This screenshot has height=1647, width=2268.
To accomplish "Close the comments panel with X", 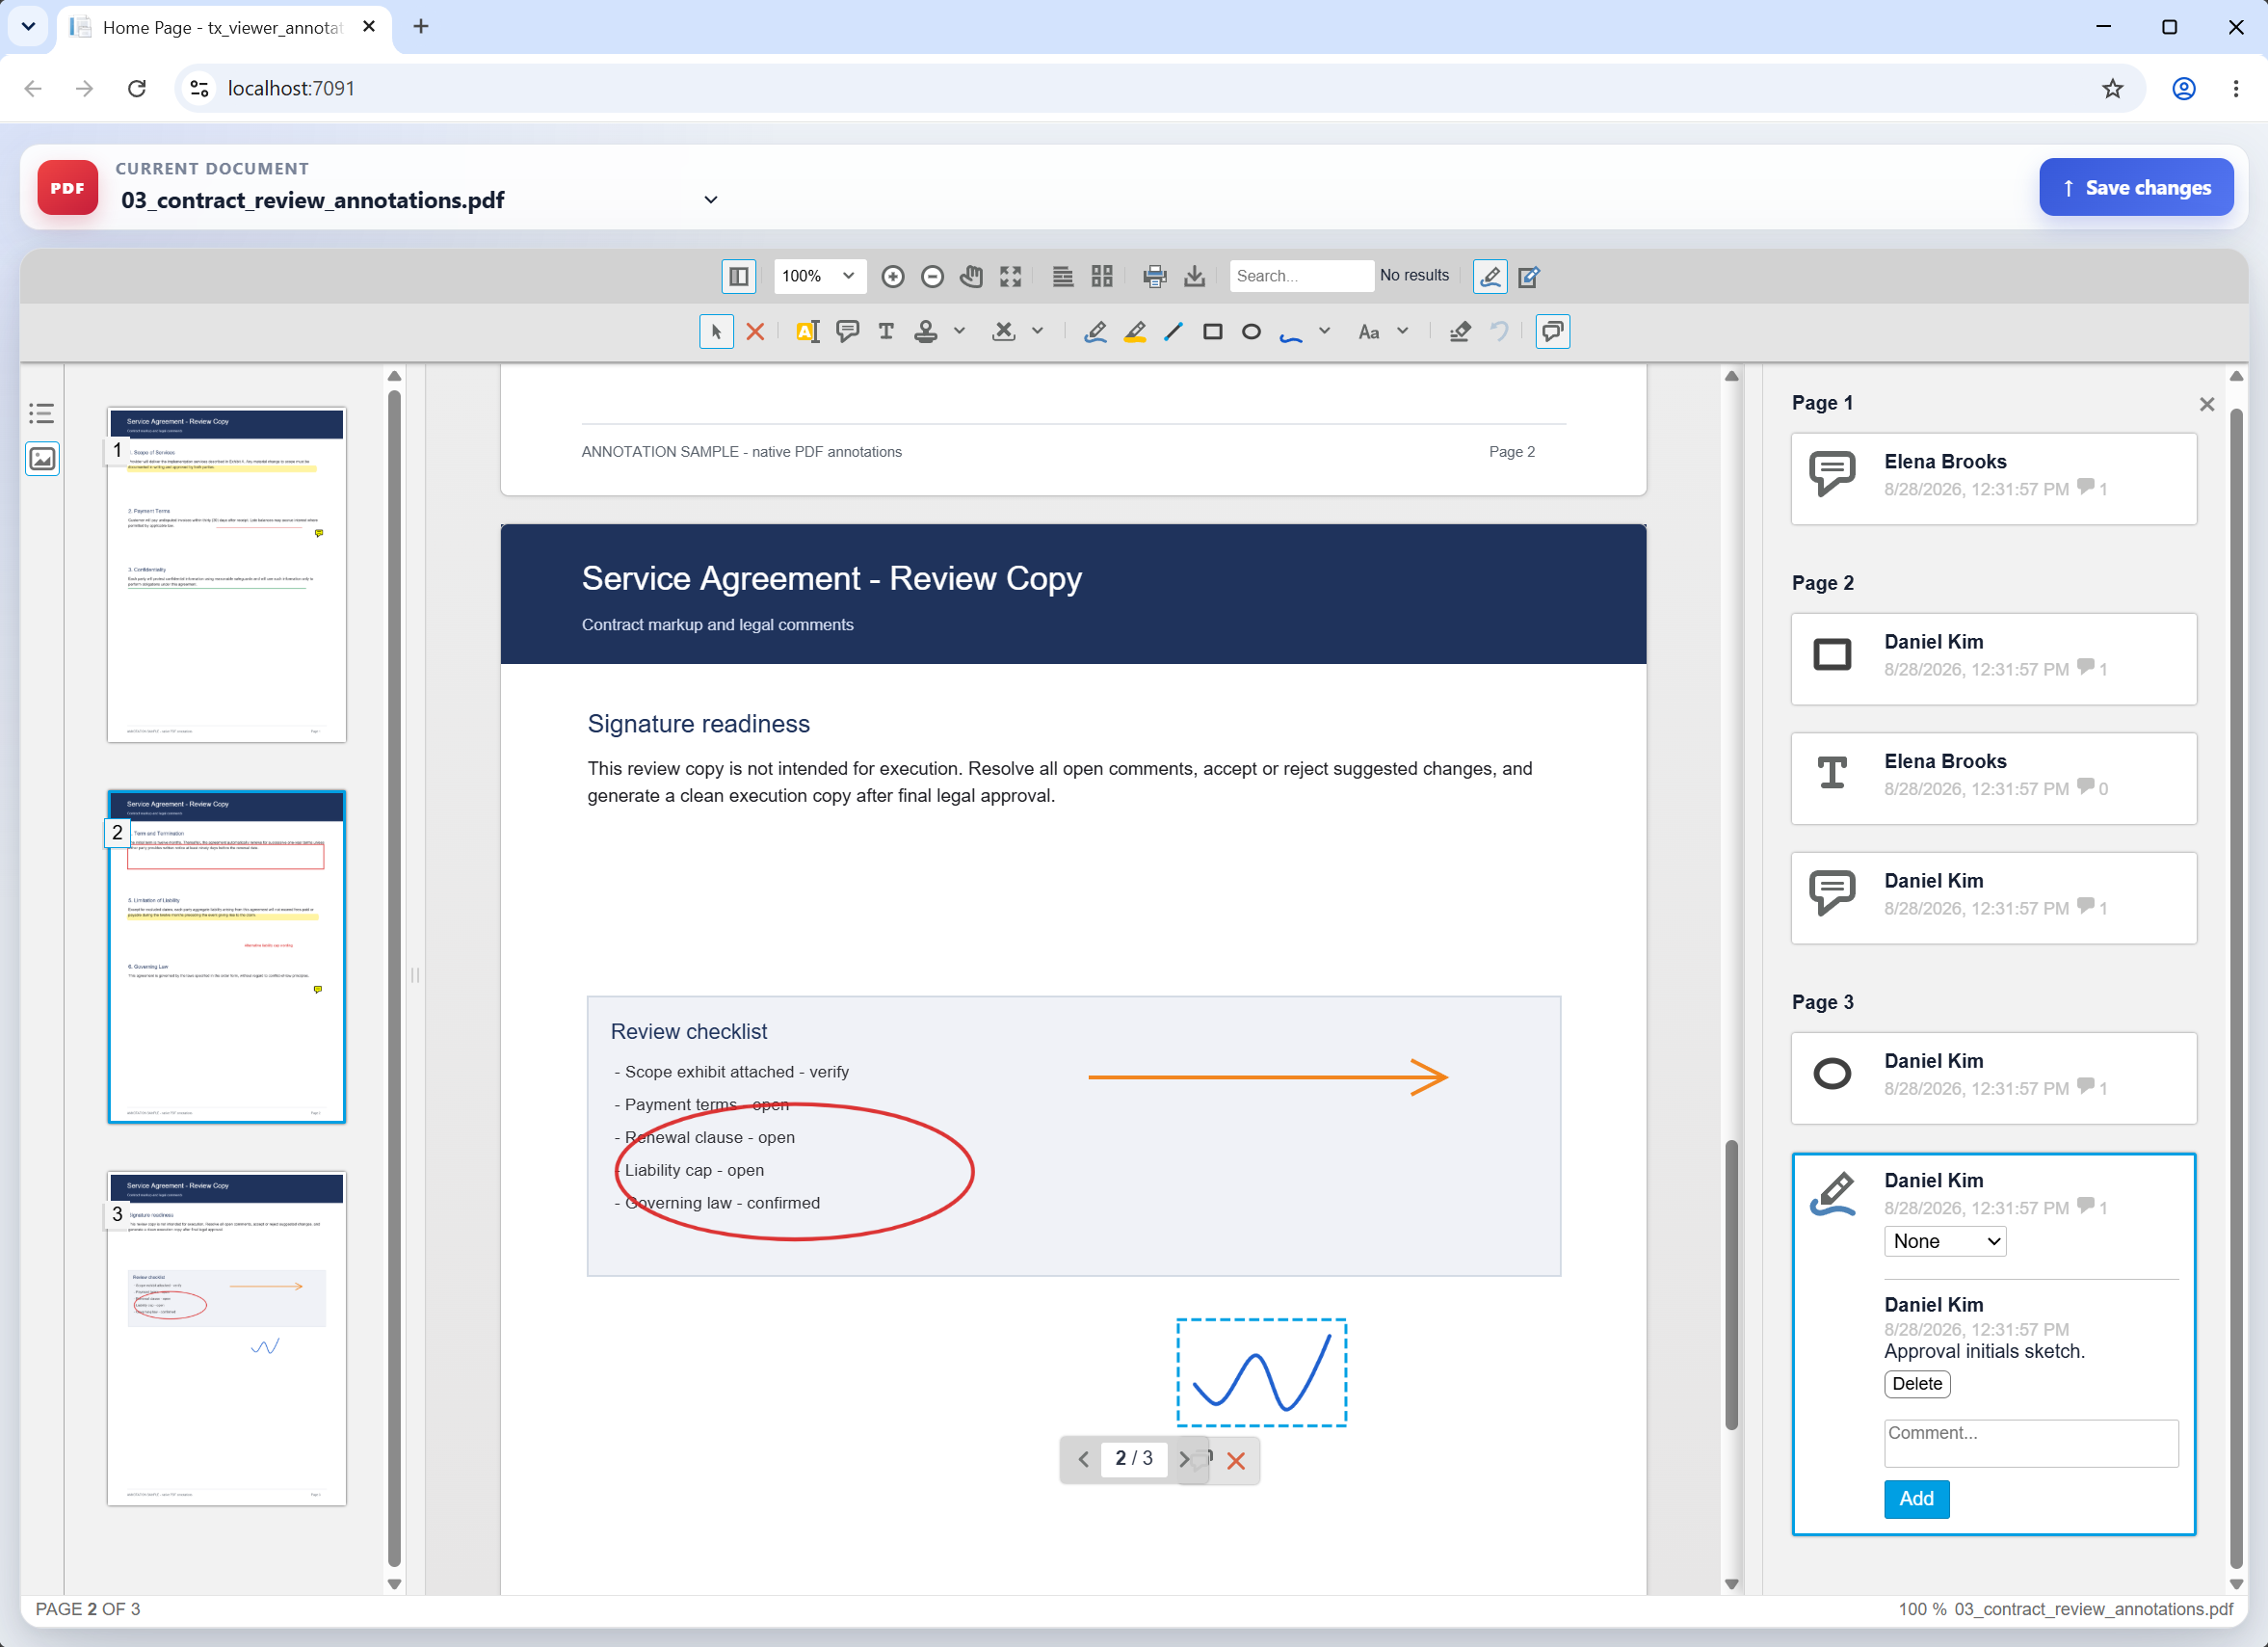I will pyautogui.click(x=2206, y=404).
